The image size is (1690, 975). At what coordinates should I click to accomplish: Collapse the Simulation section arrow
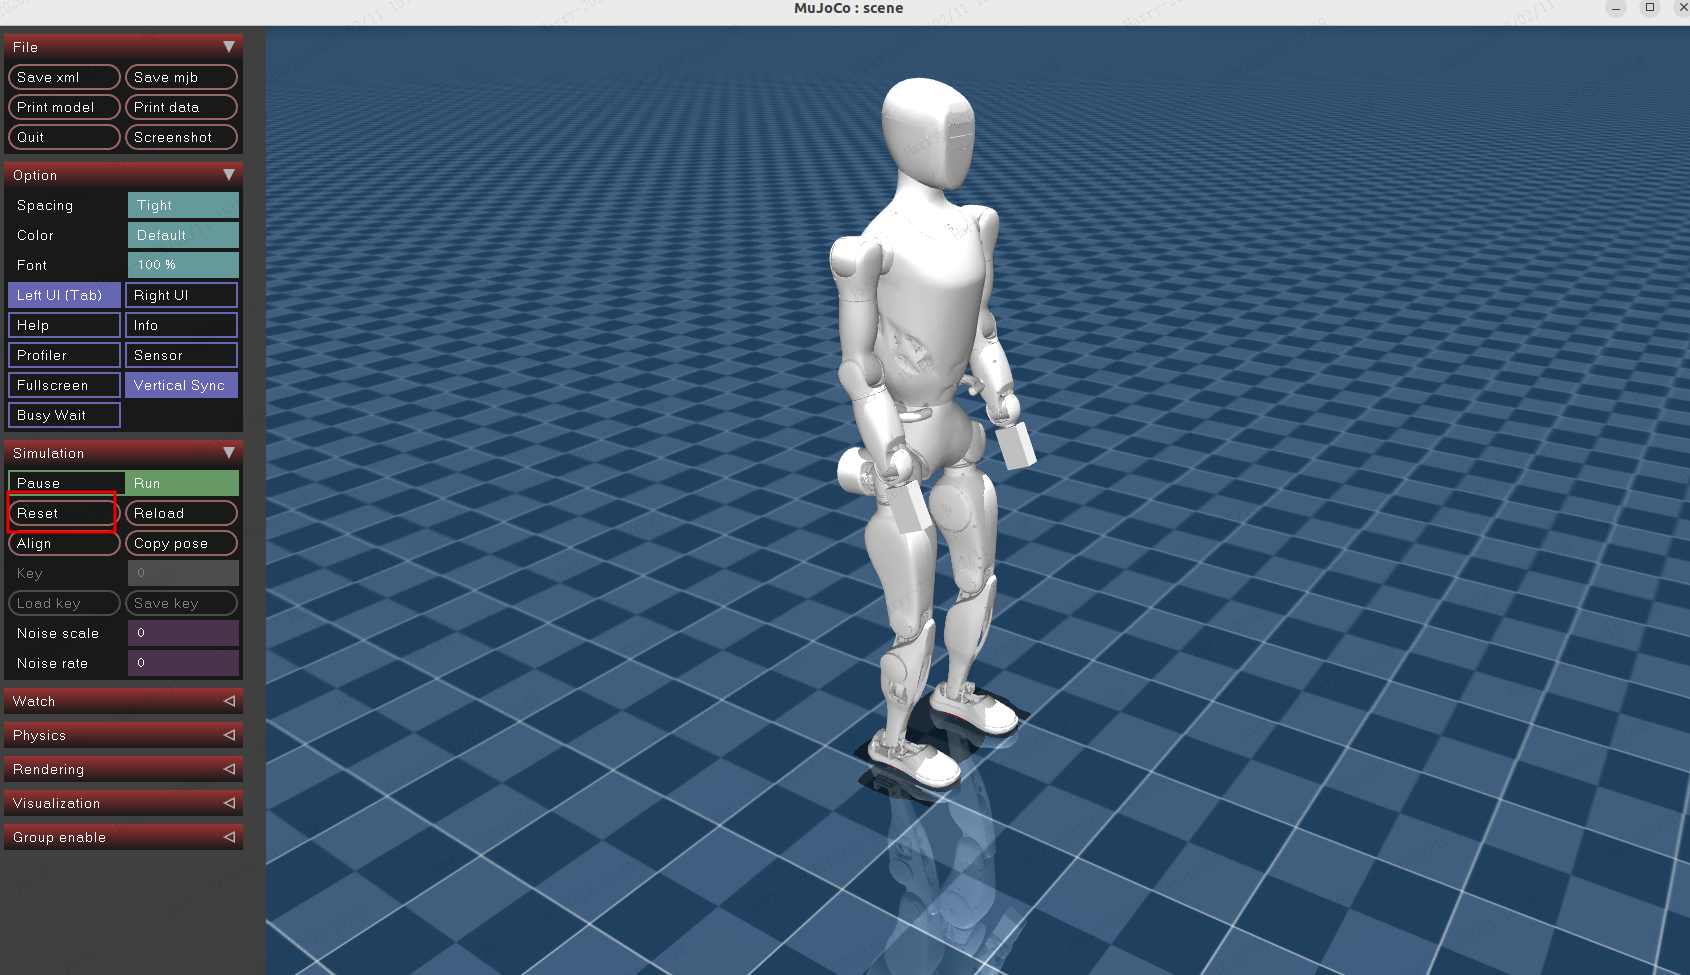(x=228, y=453)
